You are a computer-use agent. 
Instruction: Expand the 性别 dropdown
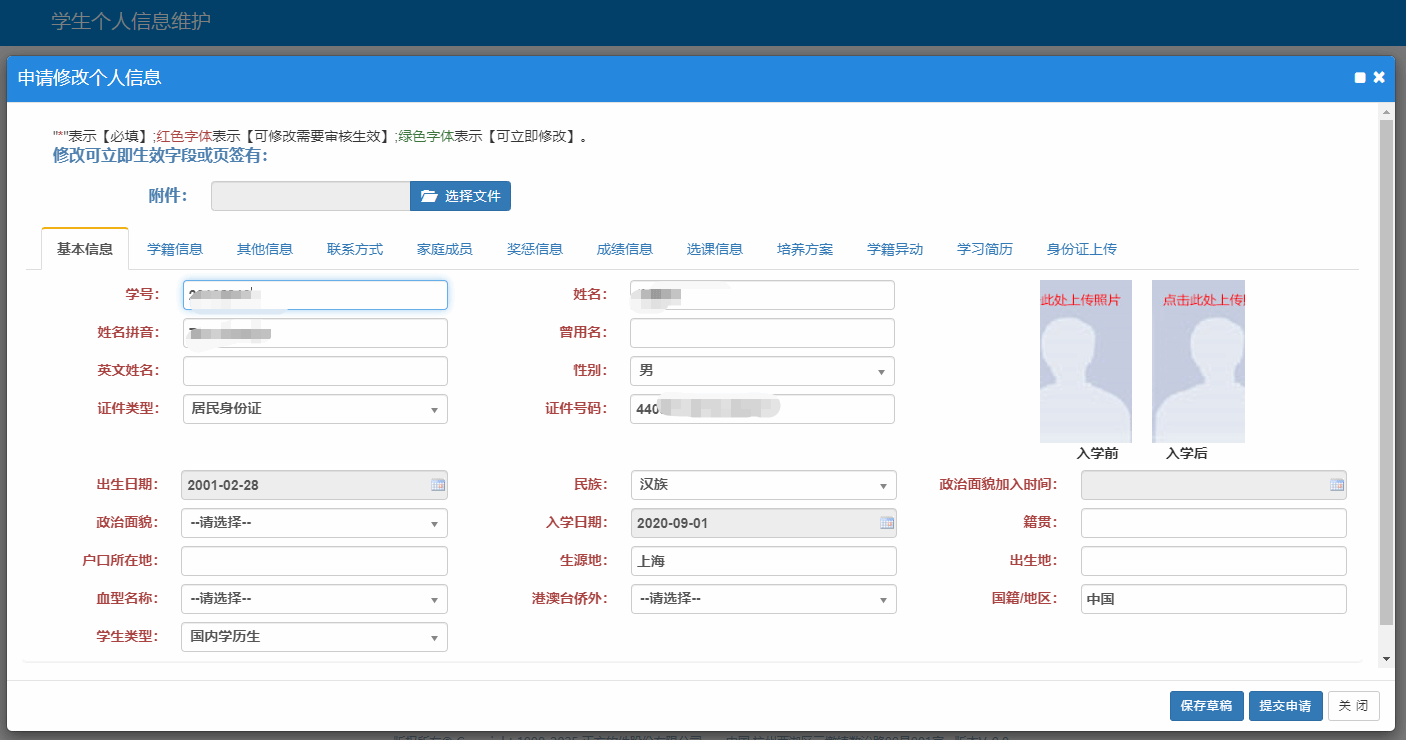[762, 371]
